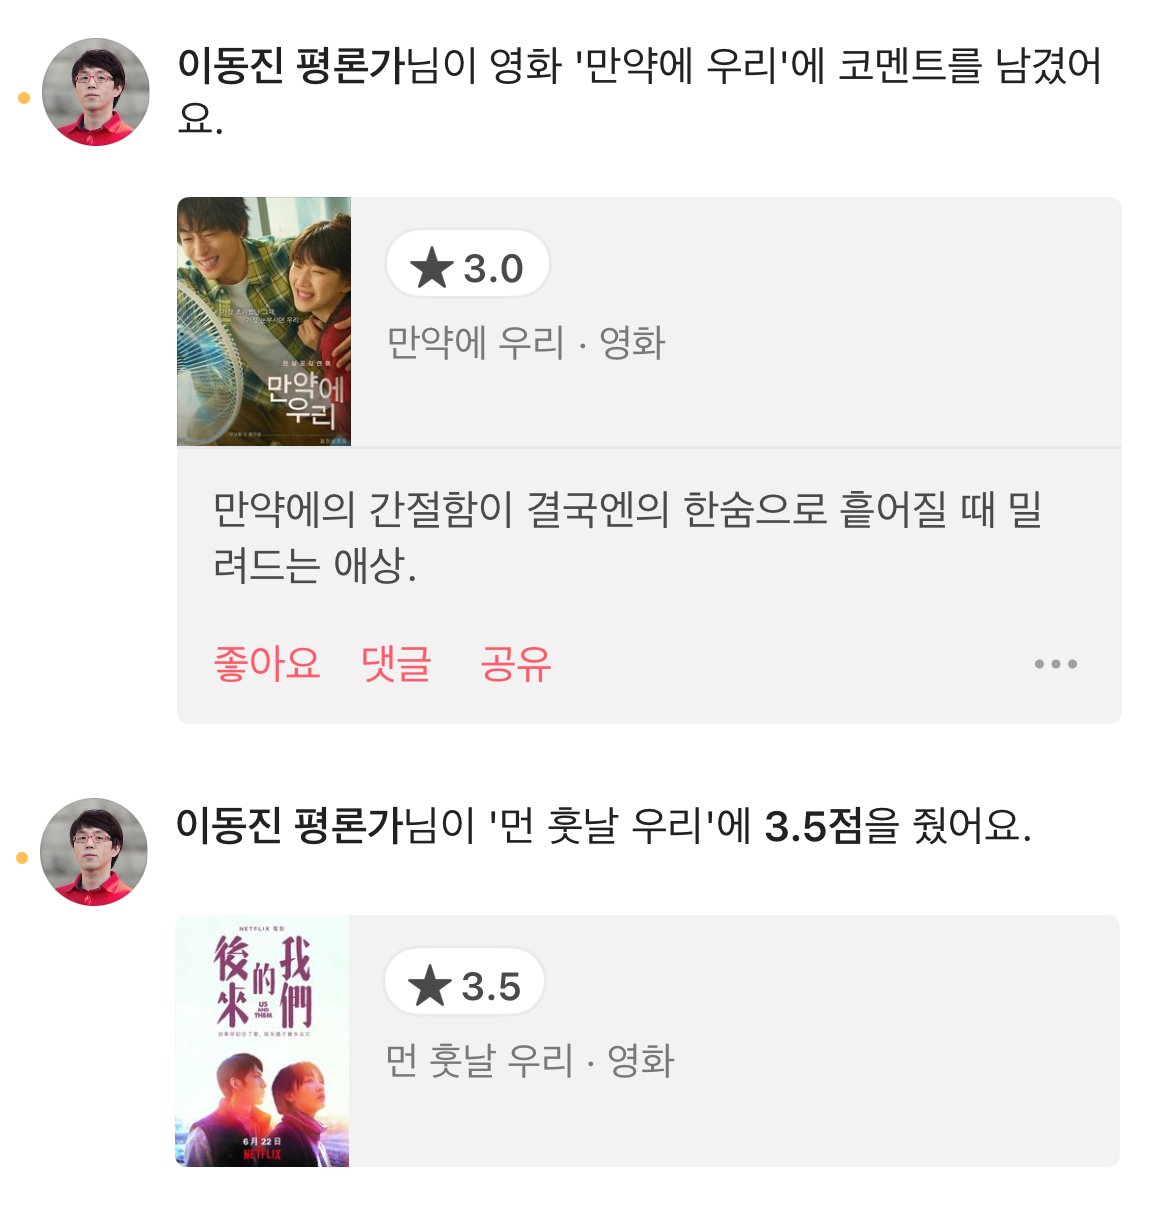Click first 이동진 평론가 profile avatar
Screen dimensions: 1166x1230
coord(96,92)
